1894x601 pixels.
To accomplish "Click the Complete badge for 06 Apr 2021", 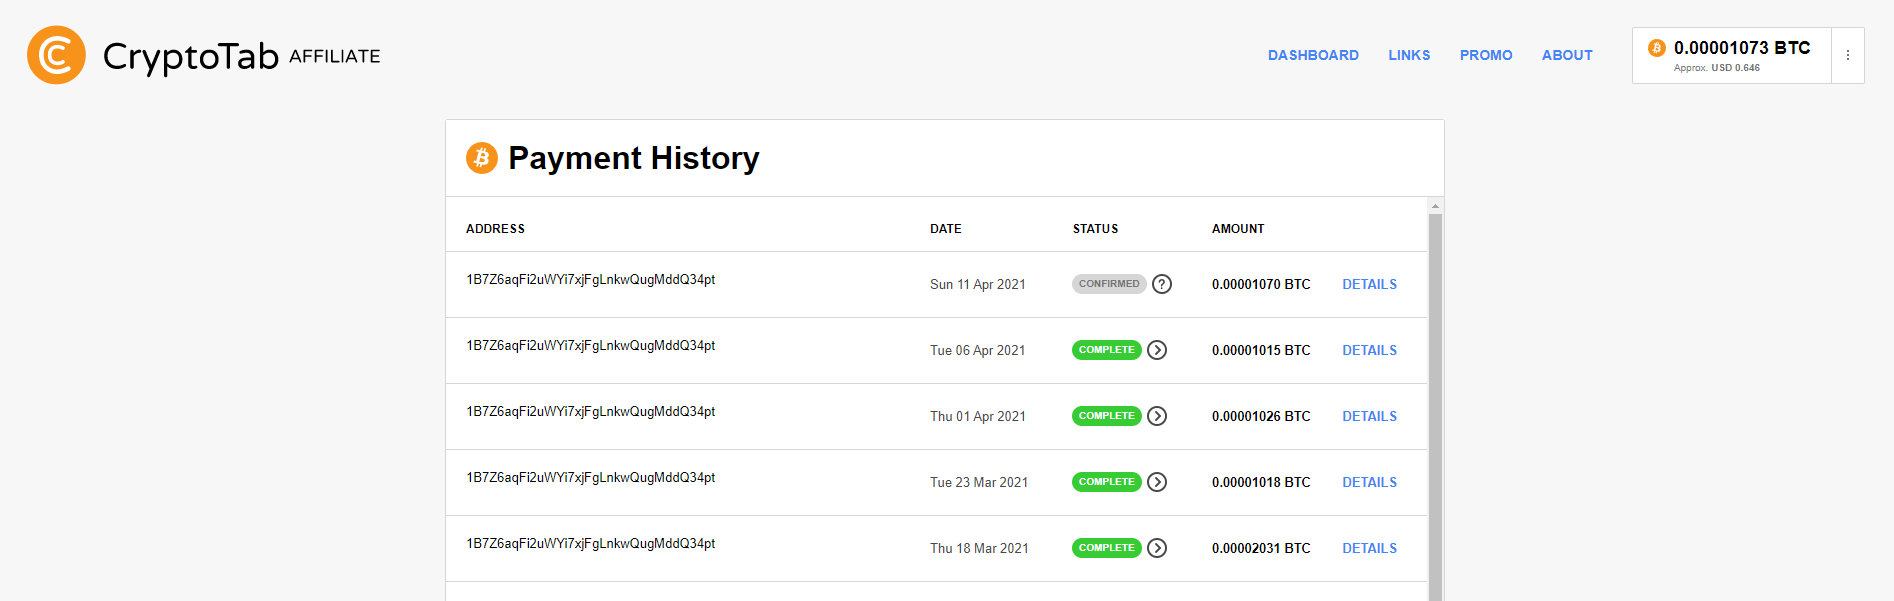I will tap(1106, 350).
